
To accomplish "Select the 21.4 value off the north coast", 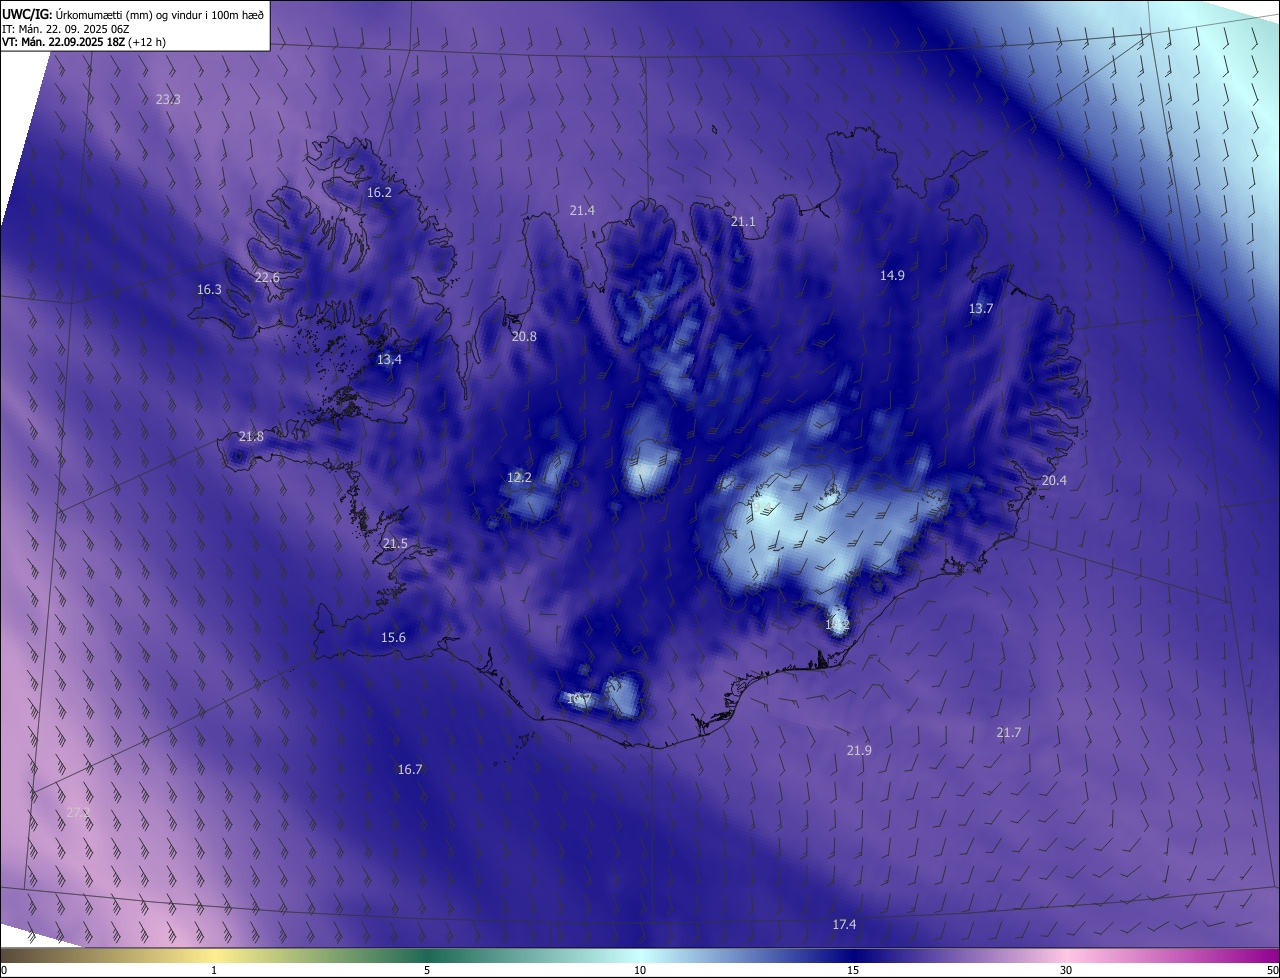I will click(x=582, y=210).
